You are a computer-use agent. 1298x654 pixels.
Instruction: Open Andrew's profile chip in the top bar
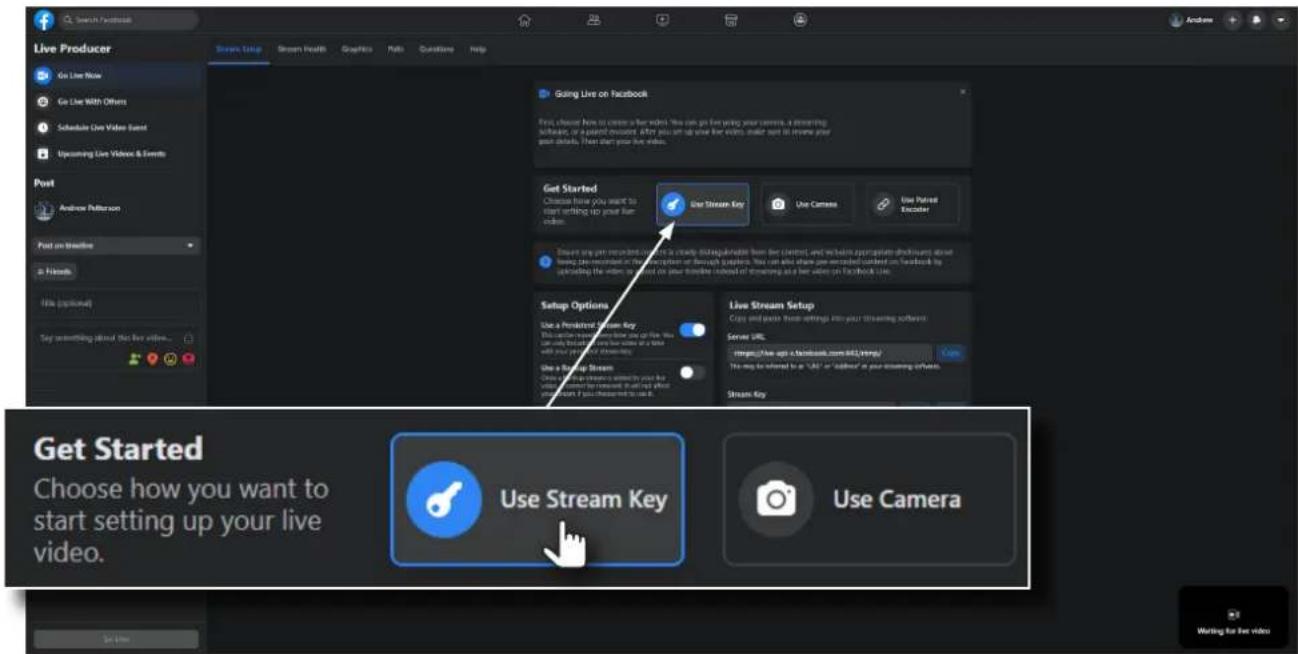[x=1193, y=20]
